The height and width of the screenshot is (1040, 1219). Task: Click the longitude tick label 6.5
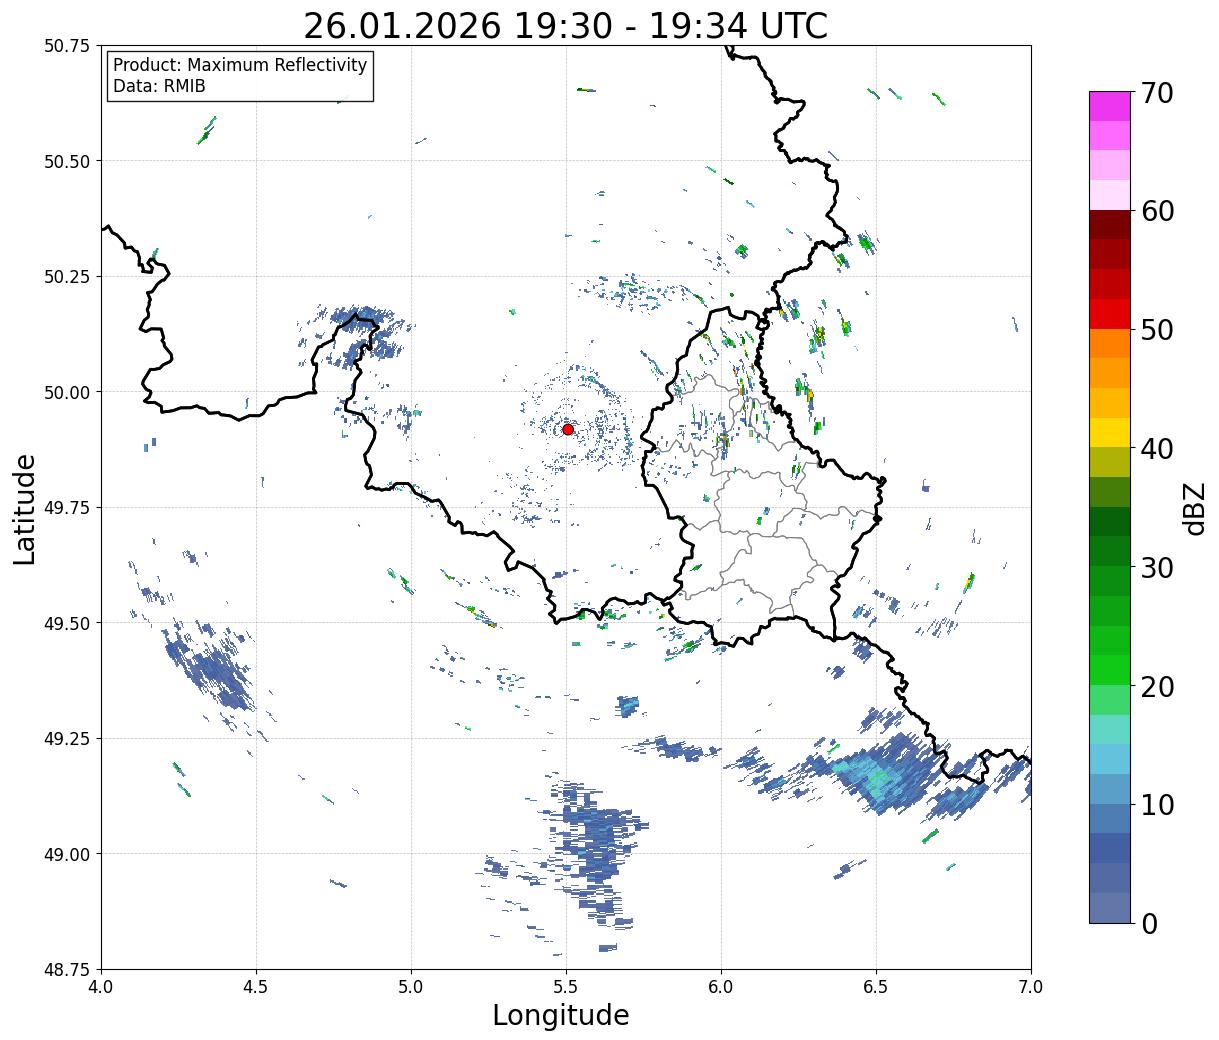click(876, 987)
